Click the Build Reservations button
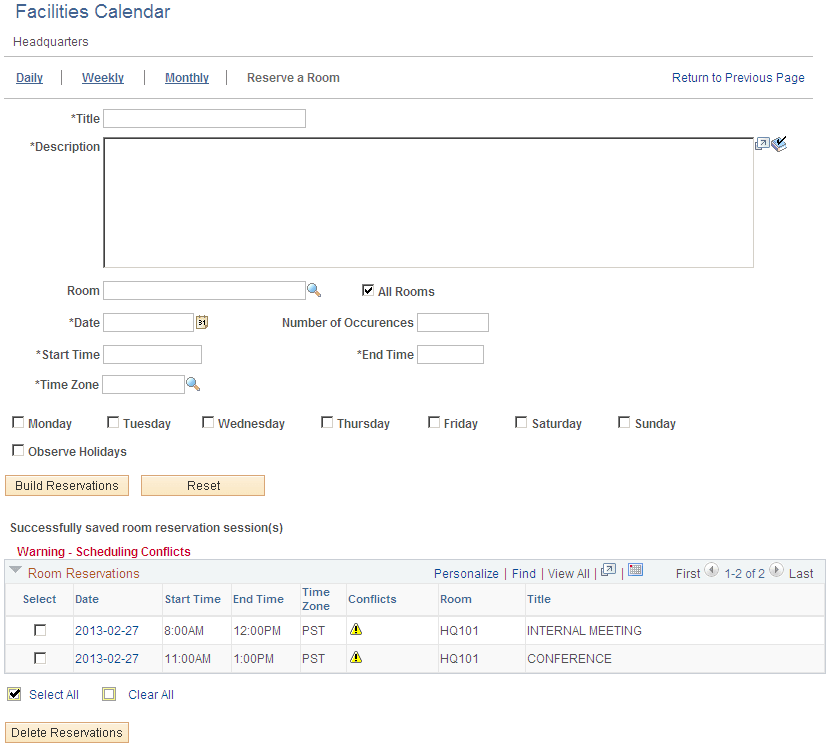 [67, 485]
